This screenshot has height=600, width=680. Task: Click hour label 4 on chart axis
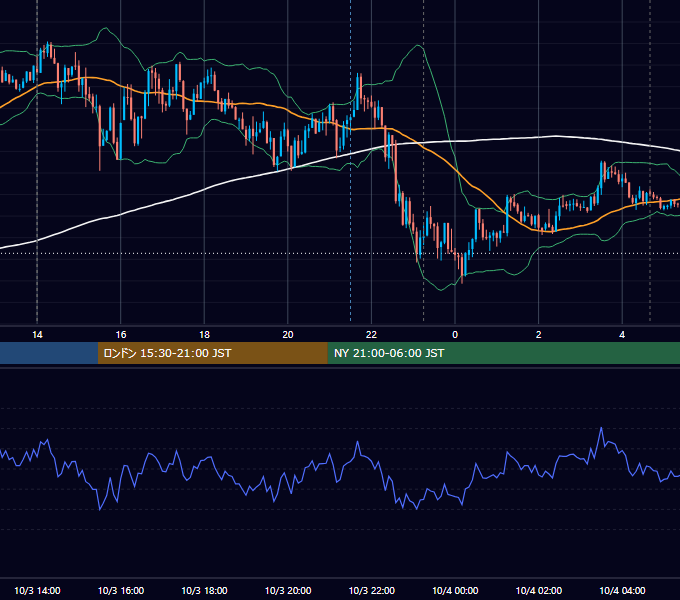(x=622, y=335)
